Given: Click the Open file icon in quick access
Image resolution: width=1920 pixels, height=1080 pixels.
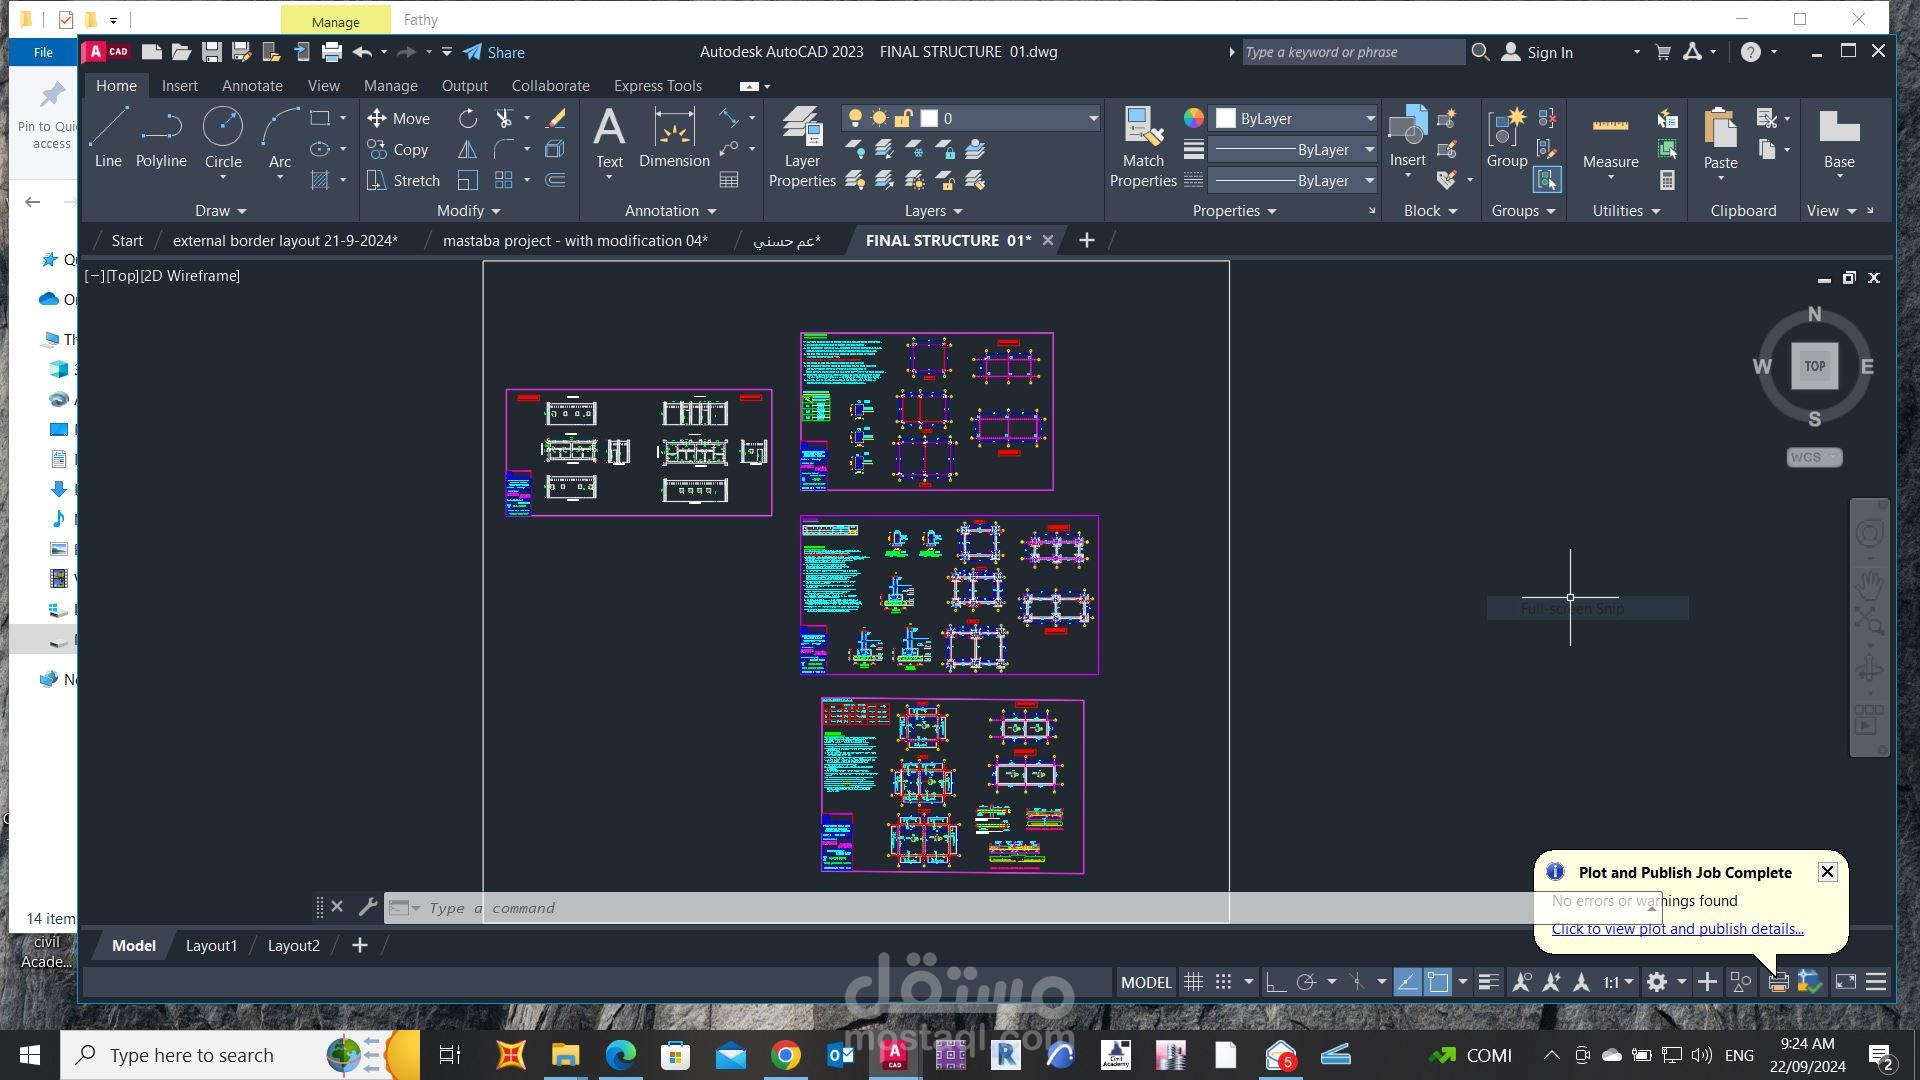Looking at the screenshot, I should pos(181,52).
